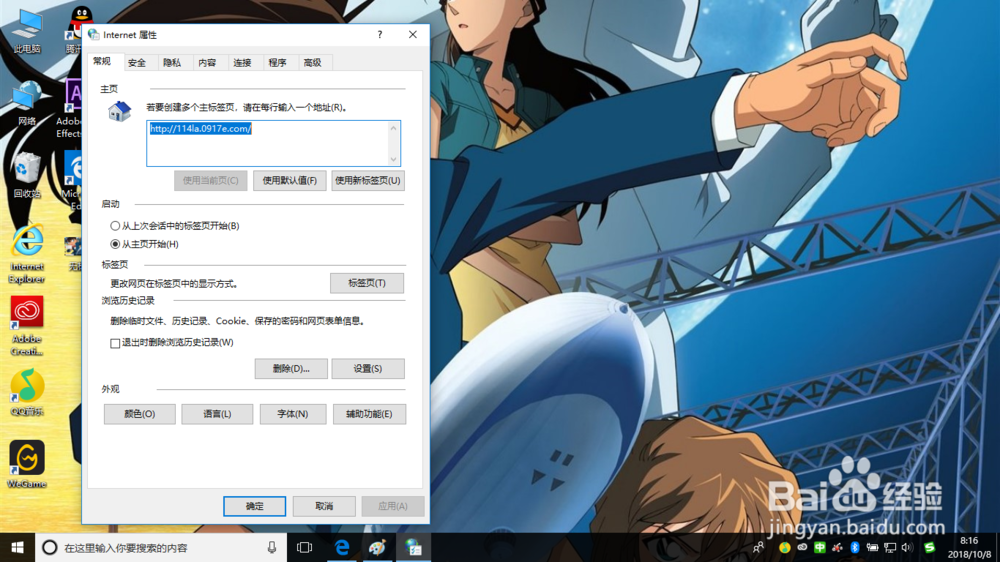Click the network status tray icon

(890, 547)
